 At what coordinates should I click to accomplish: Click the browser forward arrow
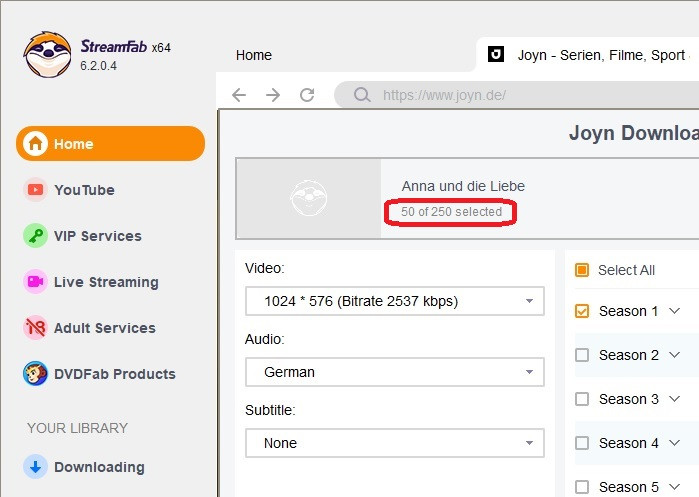click(x=273, y=95)
